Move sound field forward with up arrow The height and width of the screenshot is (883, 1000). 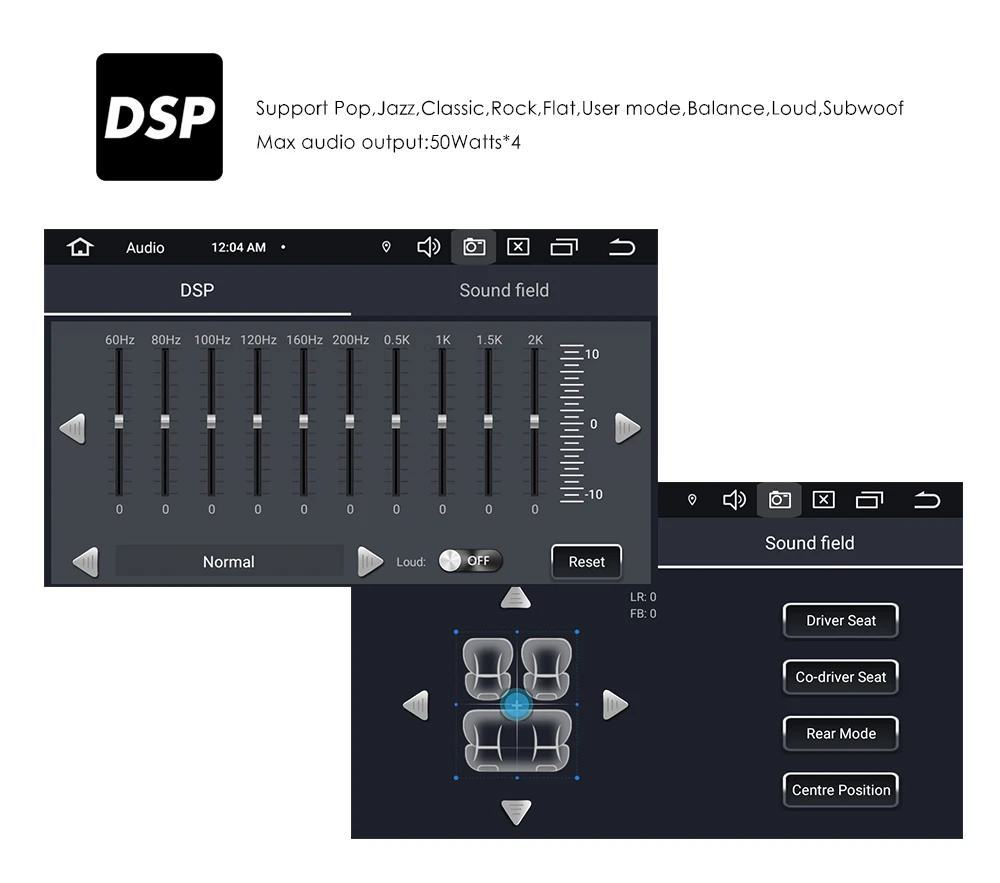[x=516, y=598]
